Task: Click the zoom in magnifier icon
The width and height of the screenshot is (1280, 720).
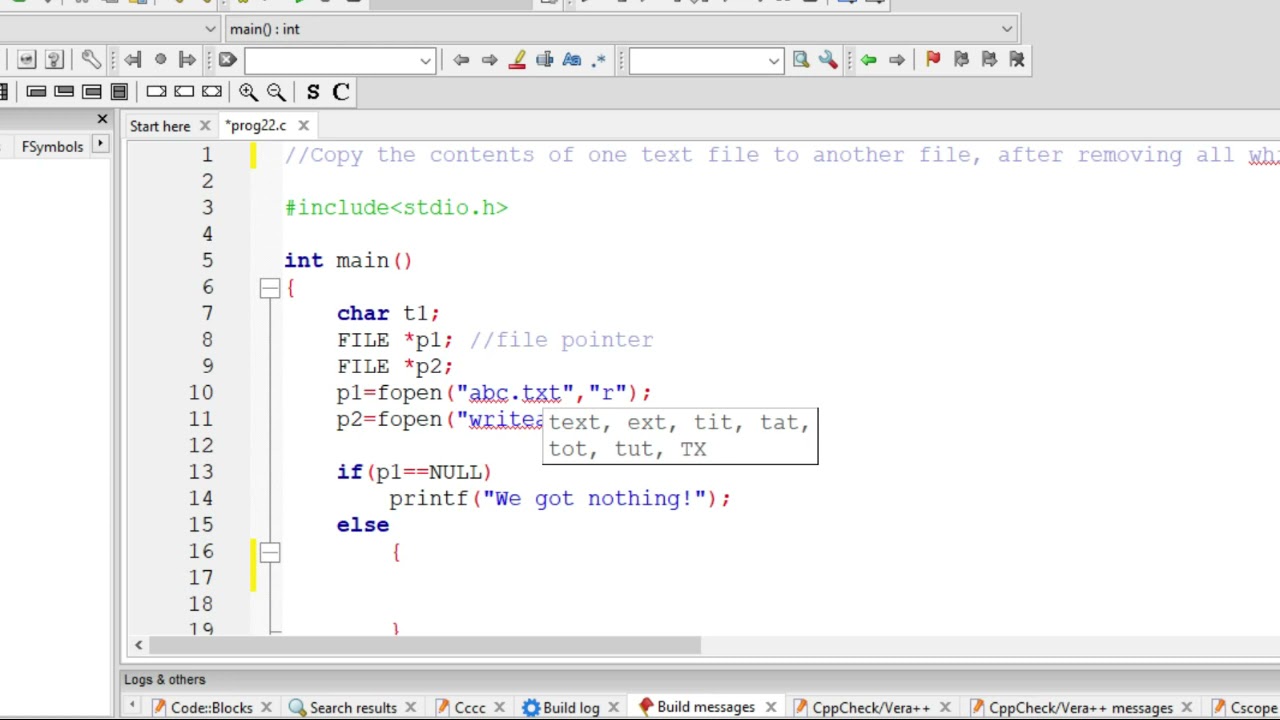Action: pos(248,92)
